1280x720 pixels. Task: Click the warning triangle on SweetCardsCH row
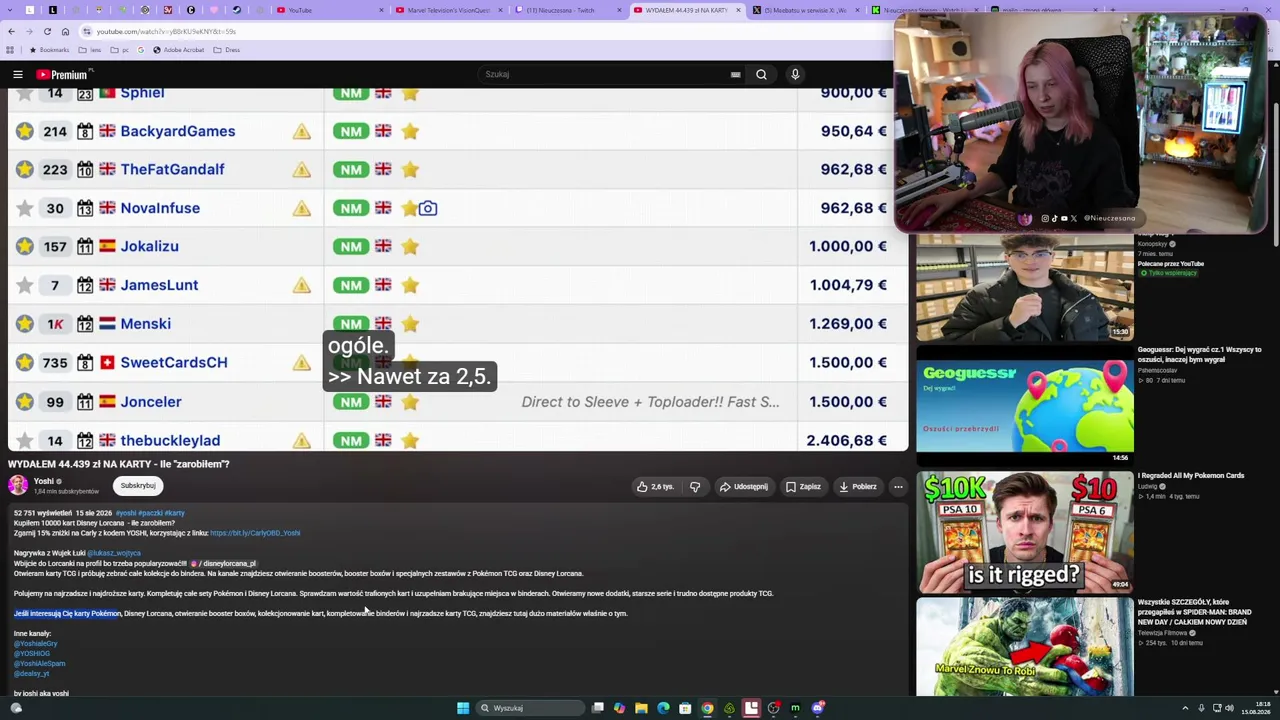pyautogui.click(x=301, y=362)
